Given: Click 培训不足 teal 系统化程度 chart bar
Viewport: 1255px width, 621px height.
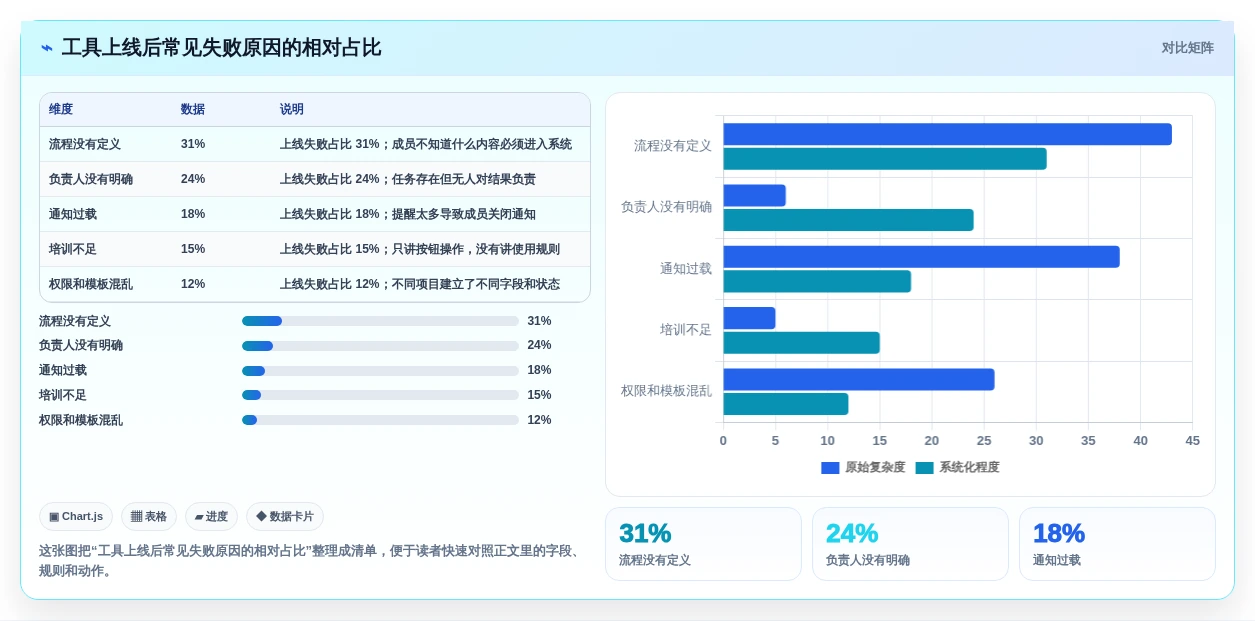Looking at the screenshot, I should (801, 343).
